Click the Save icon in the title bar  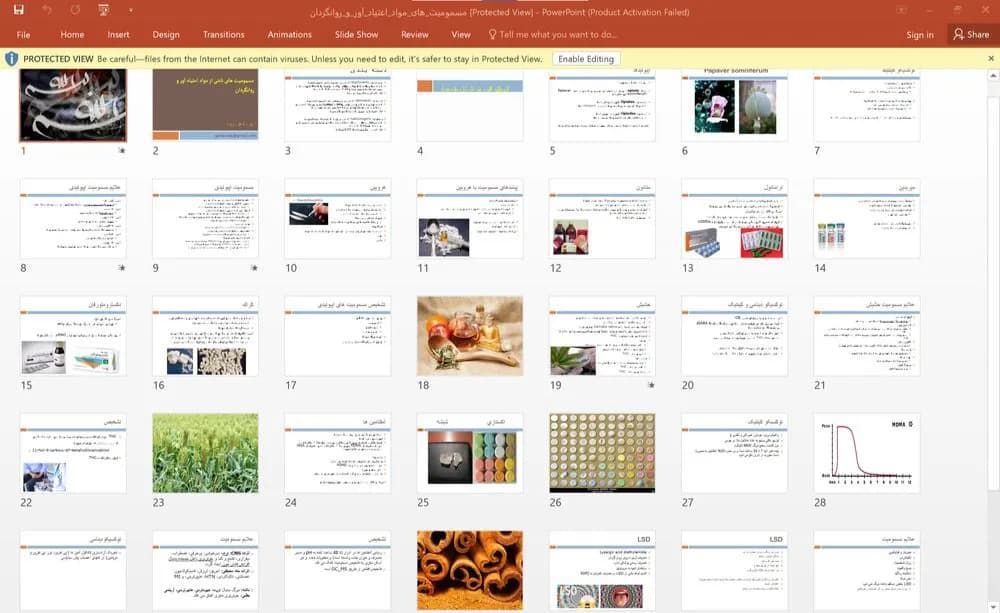point(18,10)
